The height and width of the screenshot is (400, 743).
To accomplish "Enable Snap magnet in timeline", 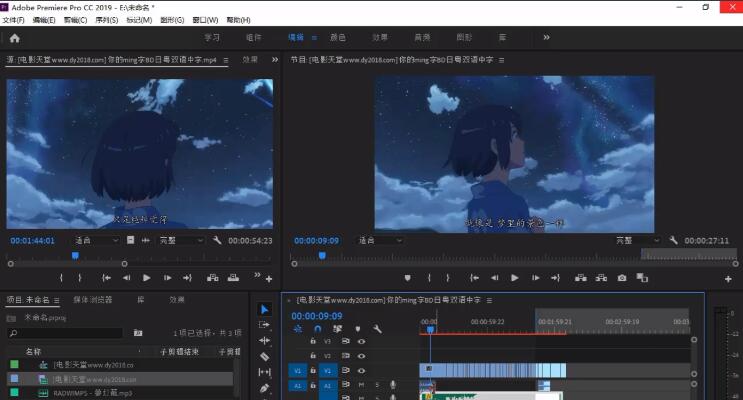I will click(x=318, y=328).
